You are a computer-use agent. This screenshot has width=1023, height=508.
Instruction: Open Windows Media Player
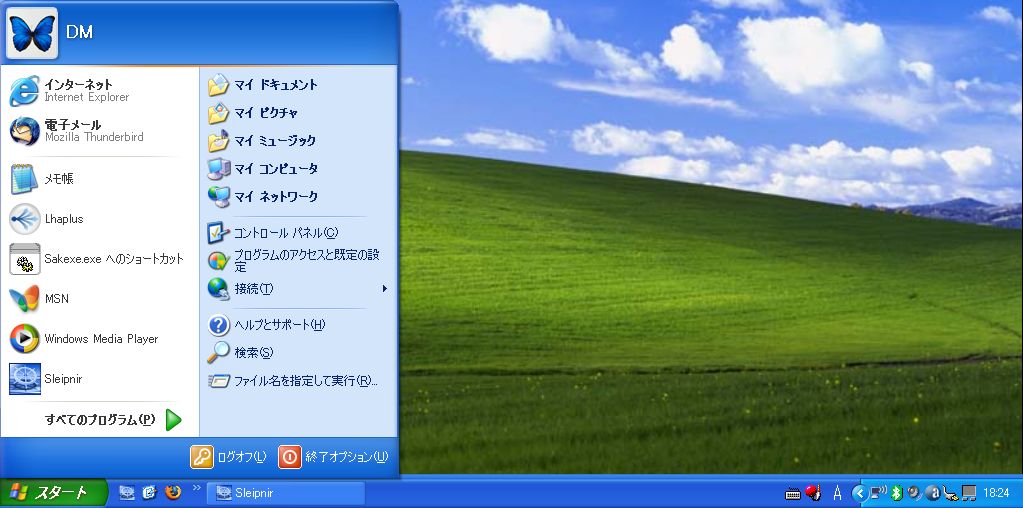[99, 339]
